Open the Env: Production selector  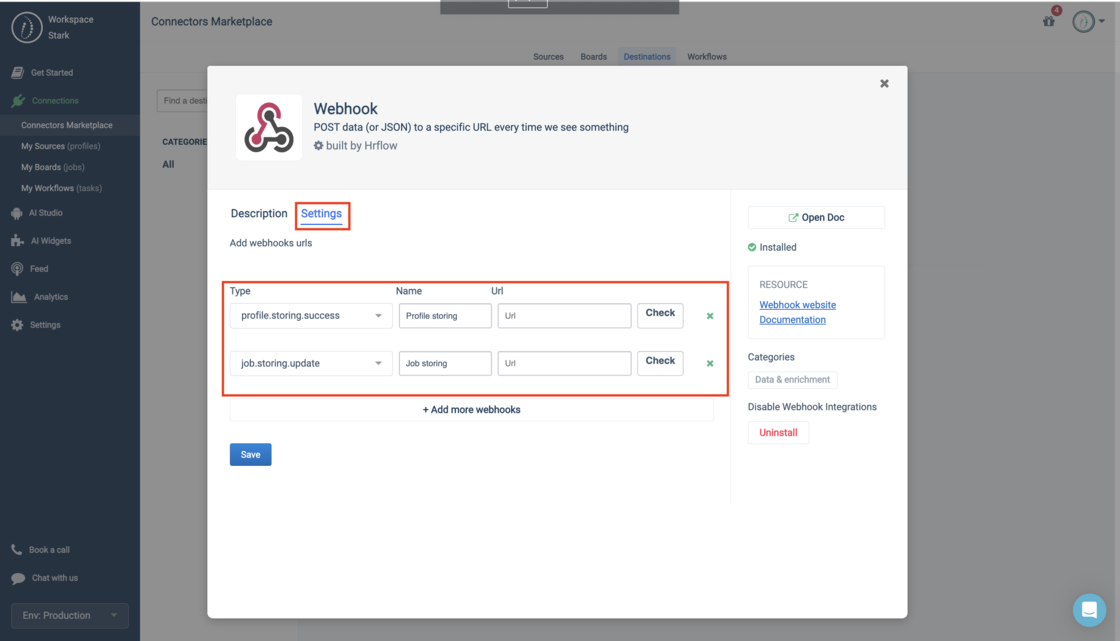click(x=70, y=615)
